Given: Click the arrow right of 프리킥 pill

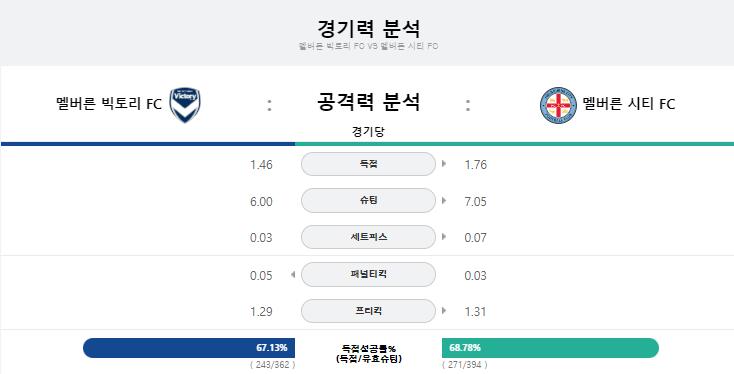Looking at the screenshot, I should [x=444, y=311].
